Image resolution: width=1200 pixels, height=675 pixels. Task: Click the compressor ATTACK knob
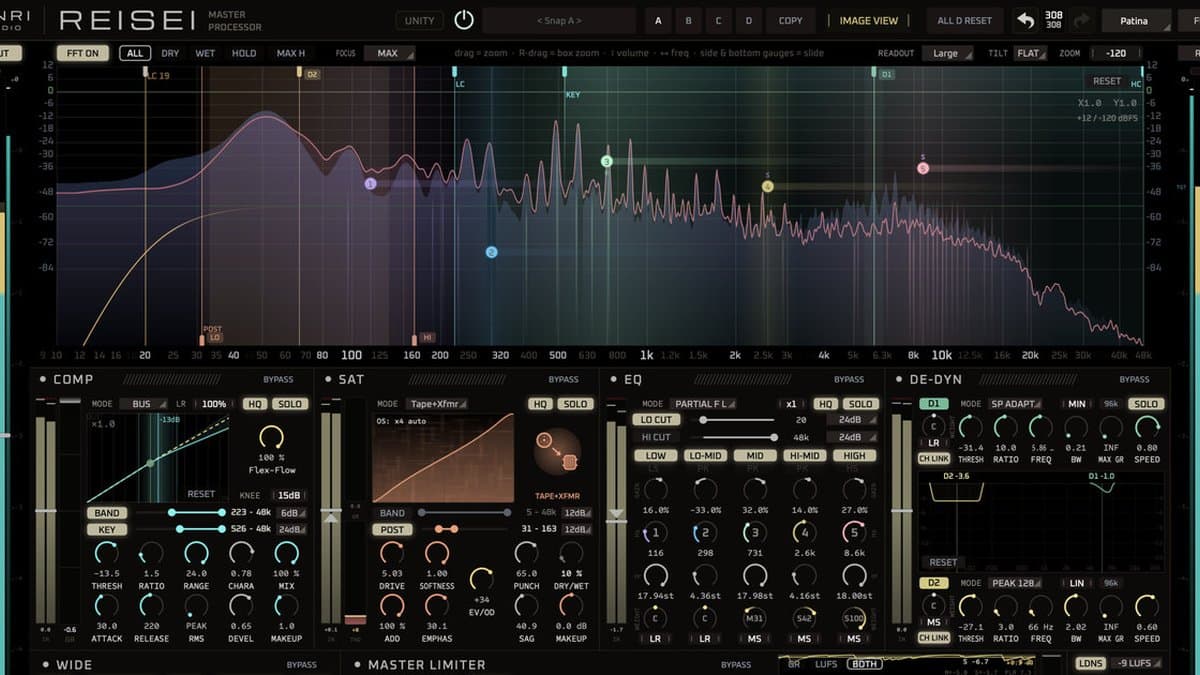106,605
